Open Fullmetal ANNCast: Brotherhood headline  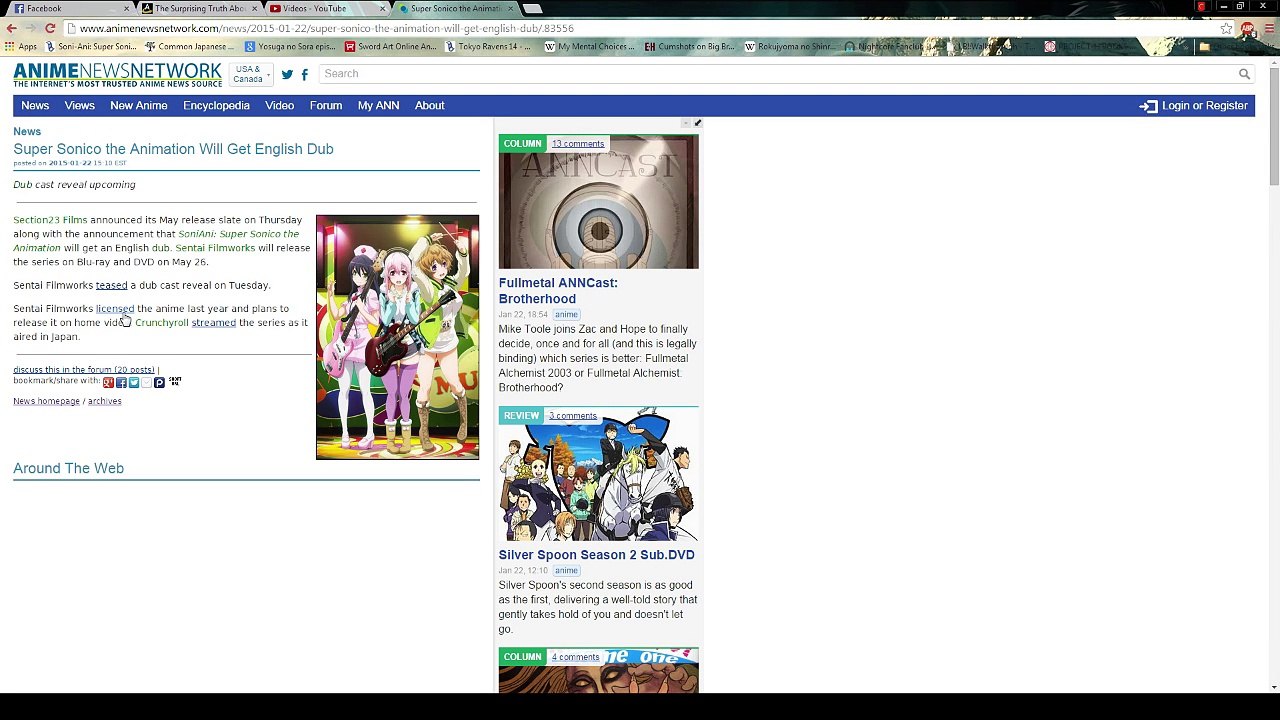tap(558, 291)
